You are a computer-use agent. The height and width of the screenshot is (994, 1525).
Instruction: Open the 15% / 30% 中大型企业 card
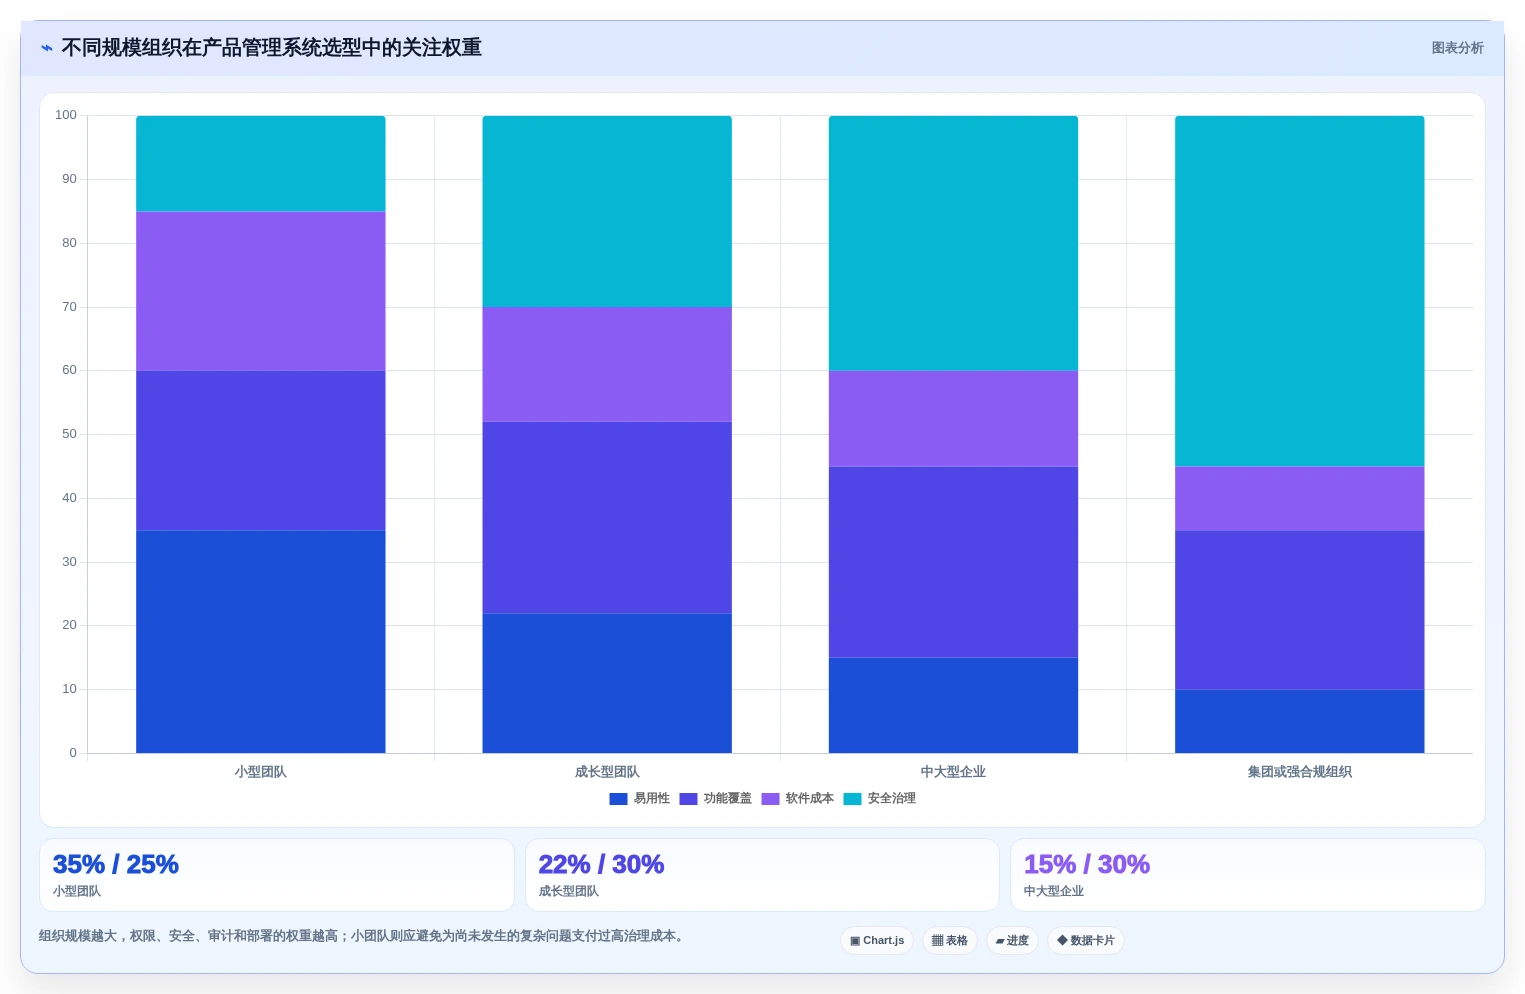click(1248, 875)
